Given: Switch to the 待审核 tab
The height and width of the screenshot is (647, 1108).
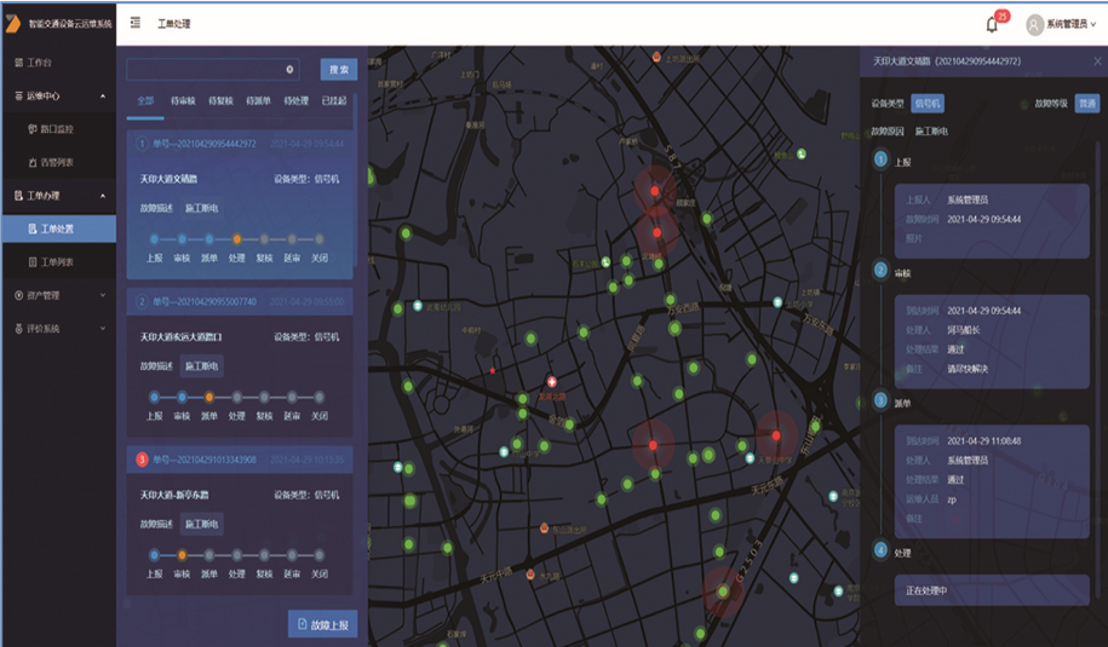Looking at the screenshot, I should tap(182, 101).
